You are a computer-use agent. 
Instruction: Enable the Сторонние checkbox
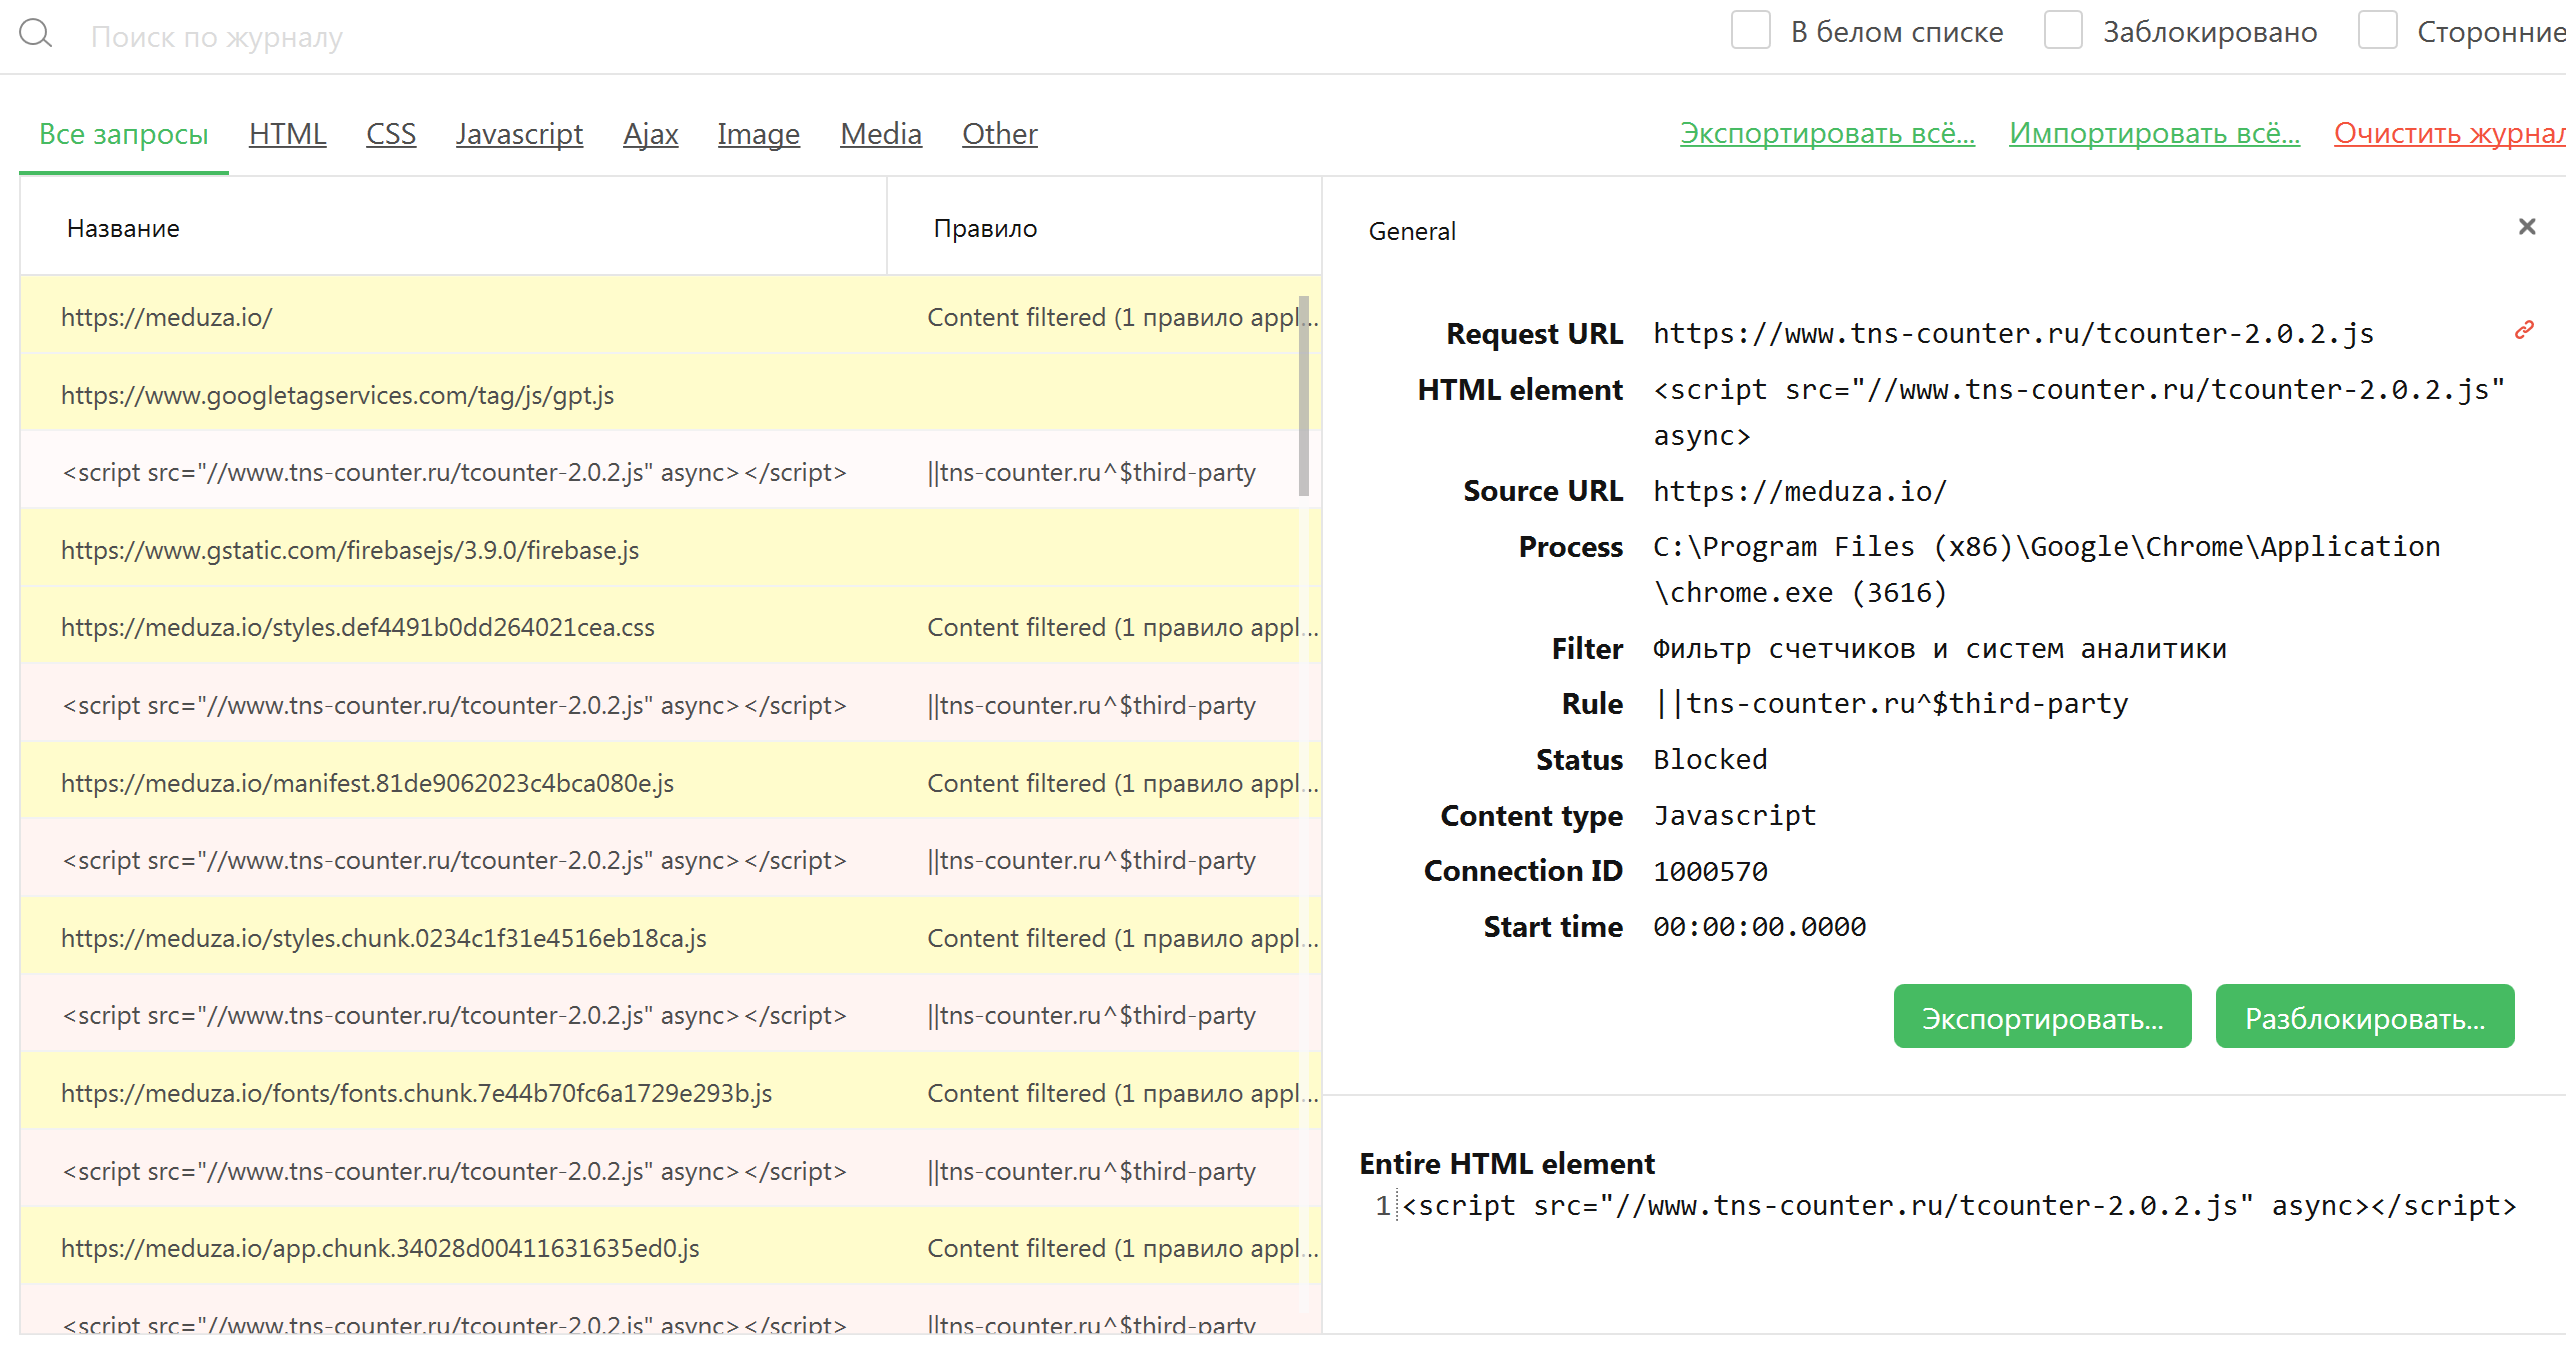[2377, 31]
